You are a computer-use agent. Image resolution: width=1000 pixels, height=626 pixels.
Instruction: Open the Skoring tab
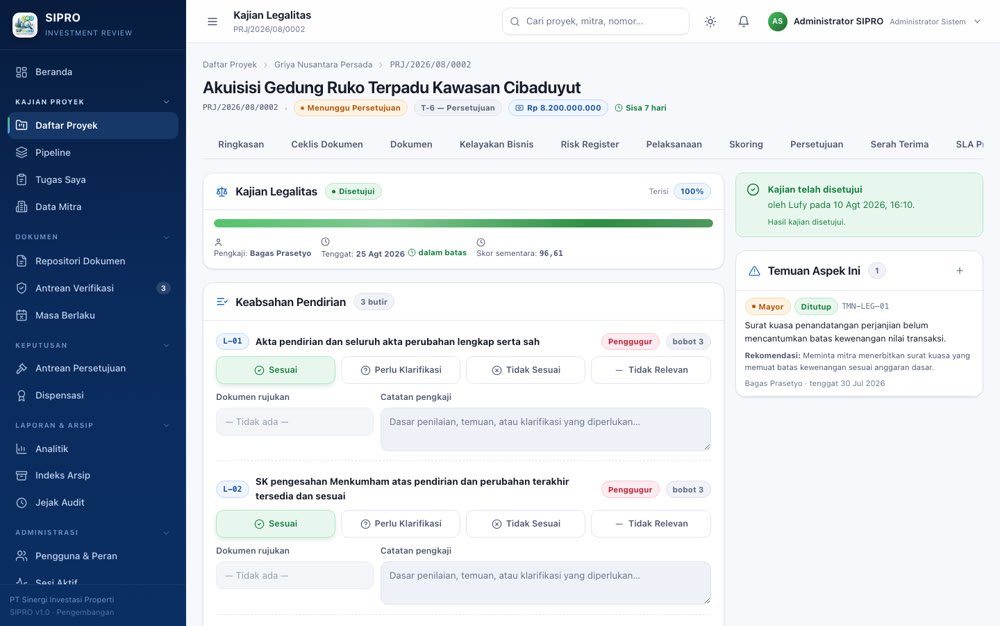coord(746,145)
